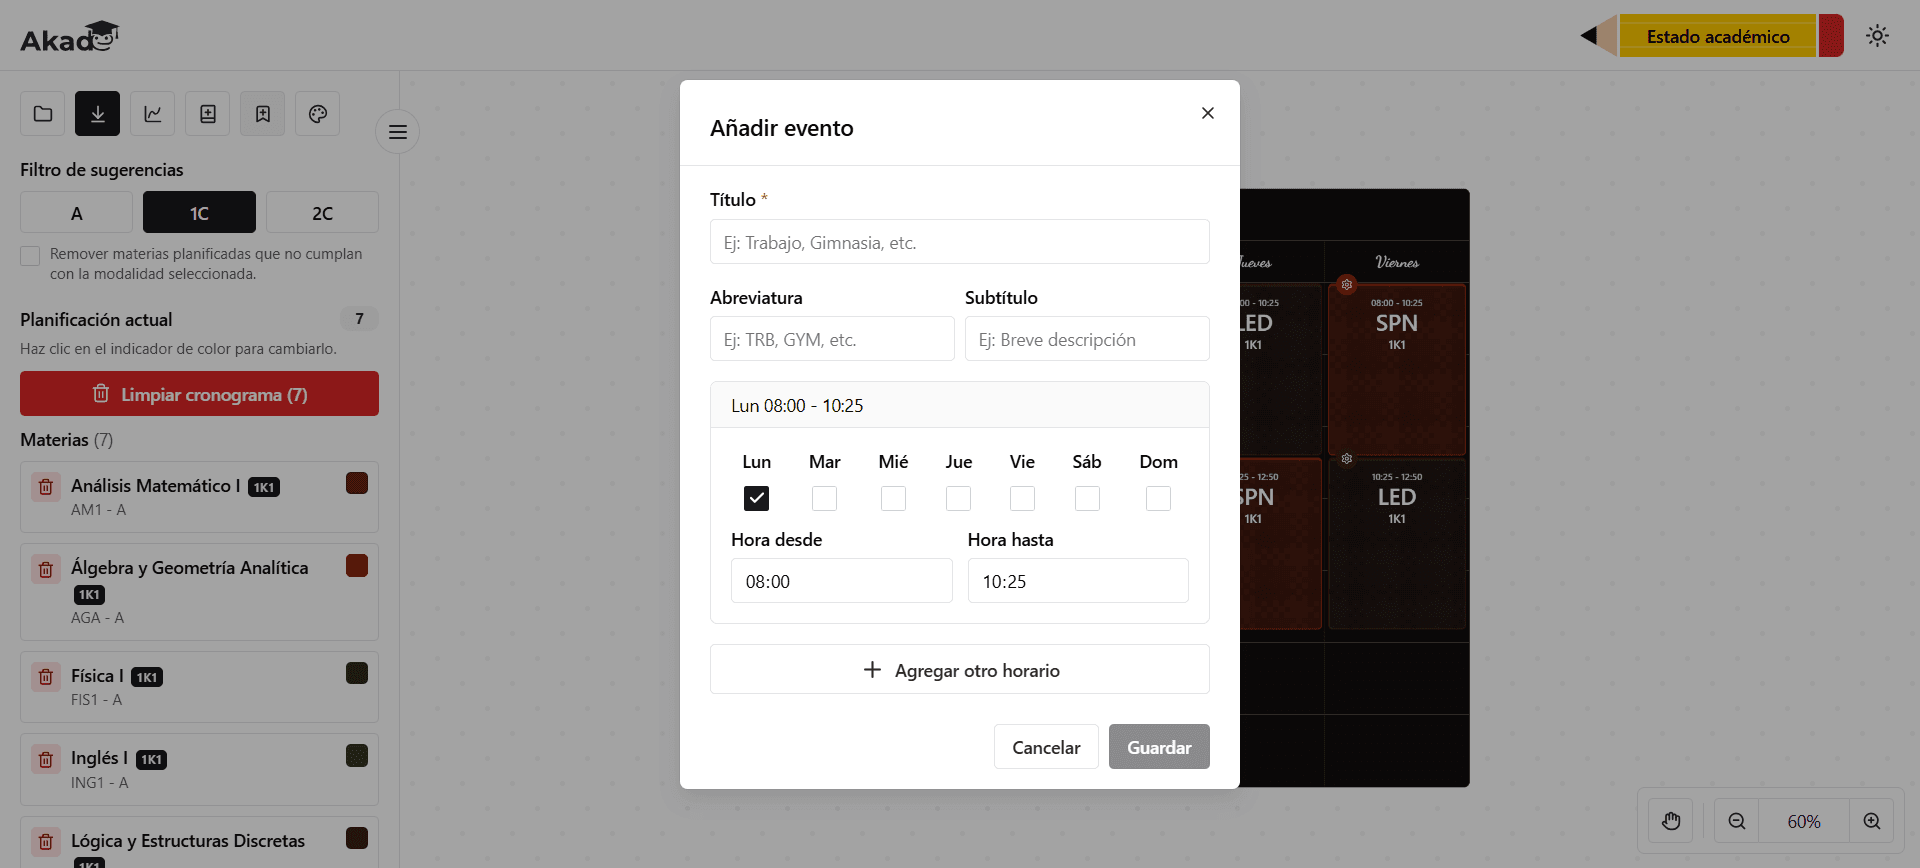Uncheck the Lun day checkbox

(757, 498)
